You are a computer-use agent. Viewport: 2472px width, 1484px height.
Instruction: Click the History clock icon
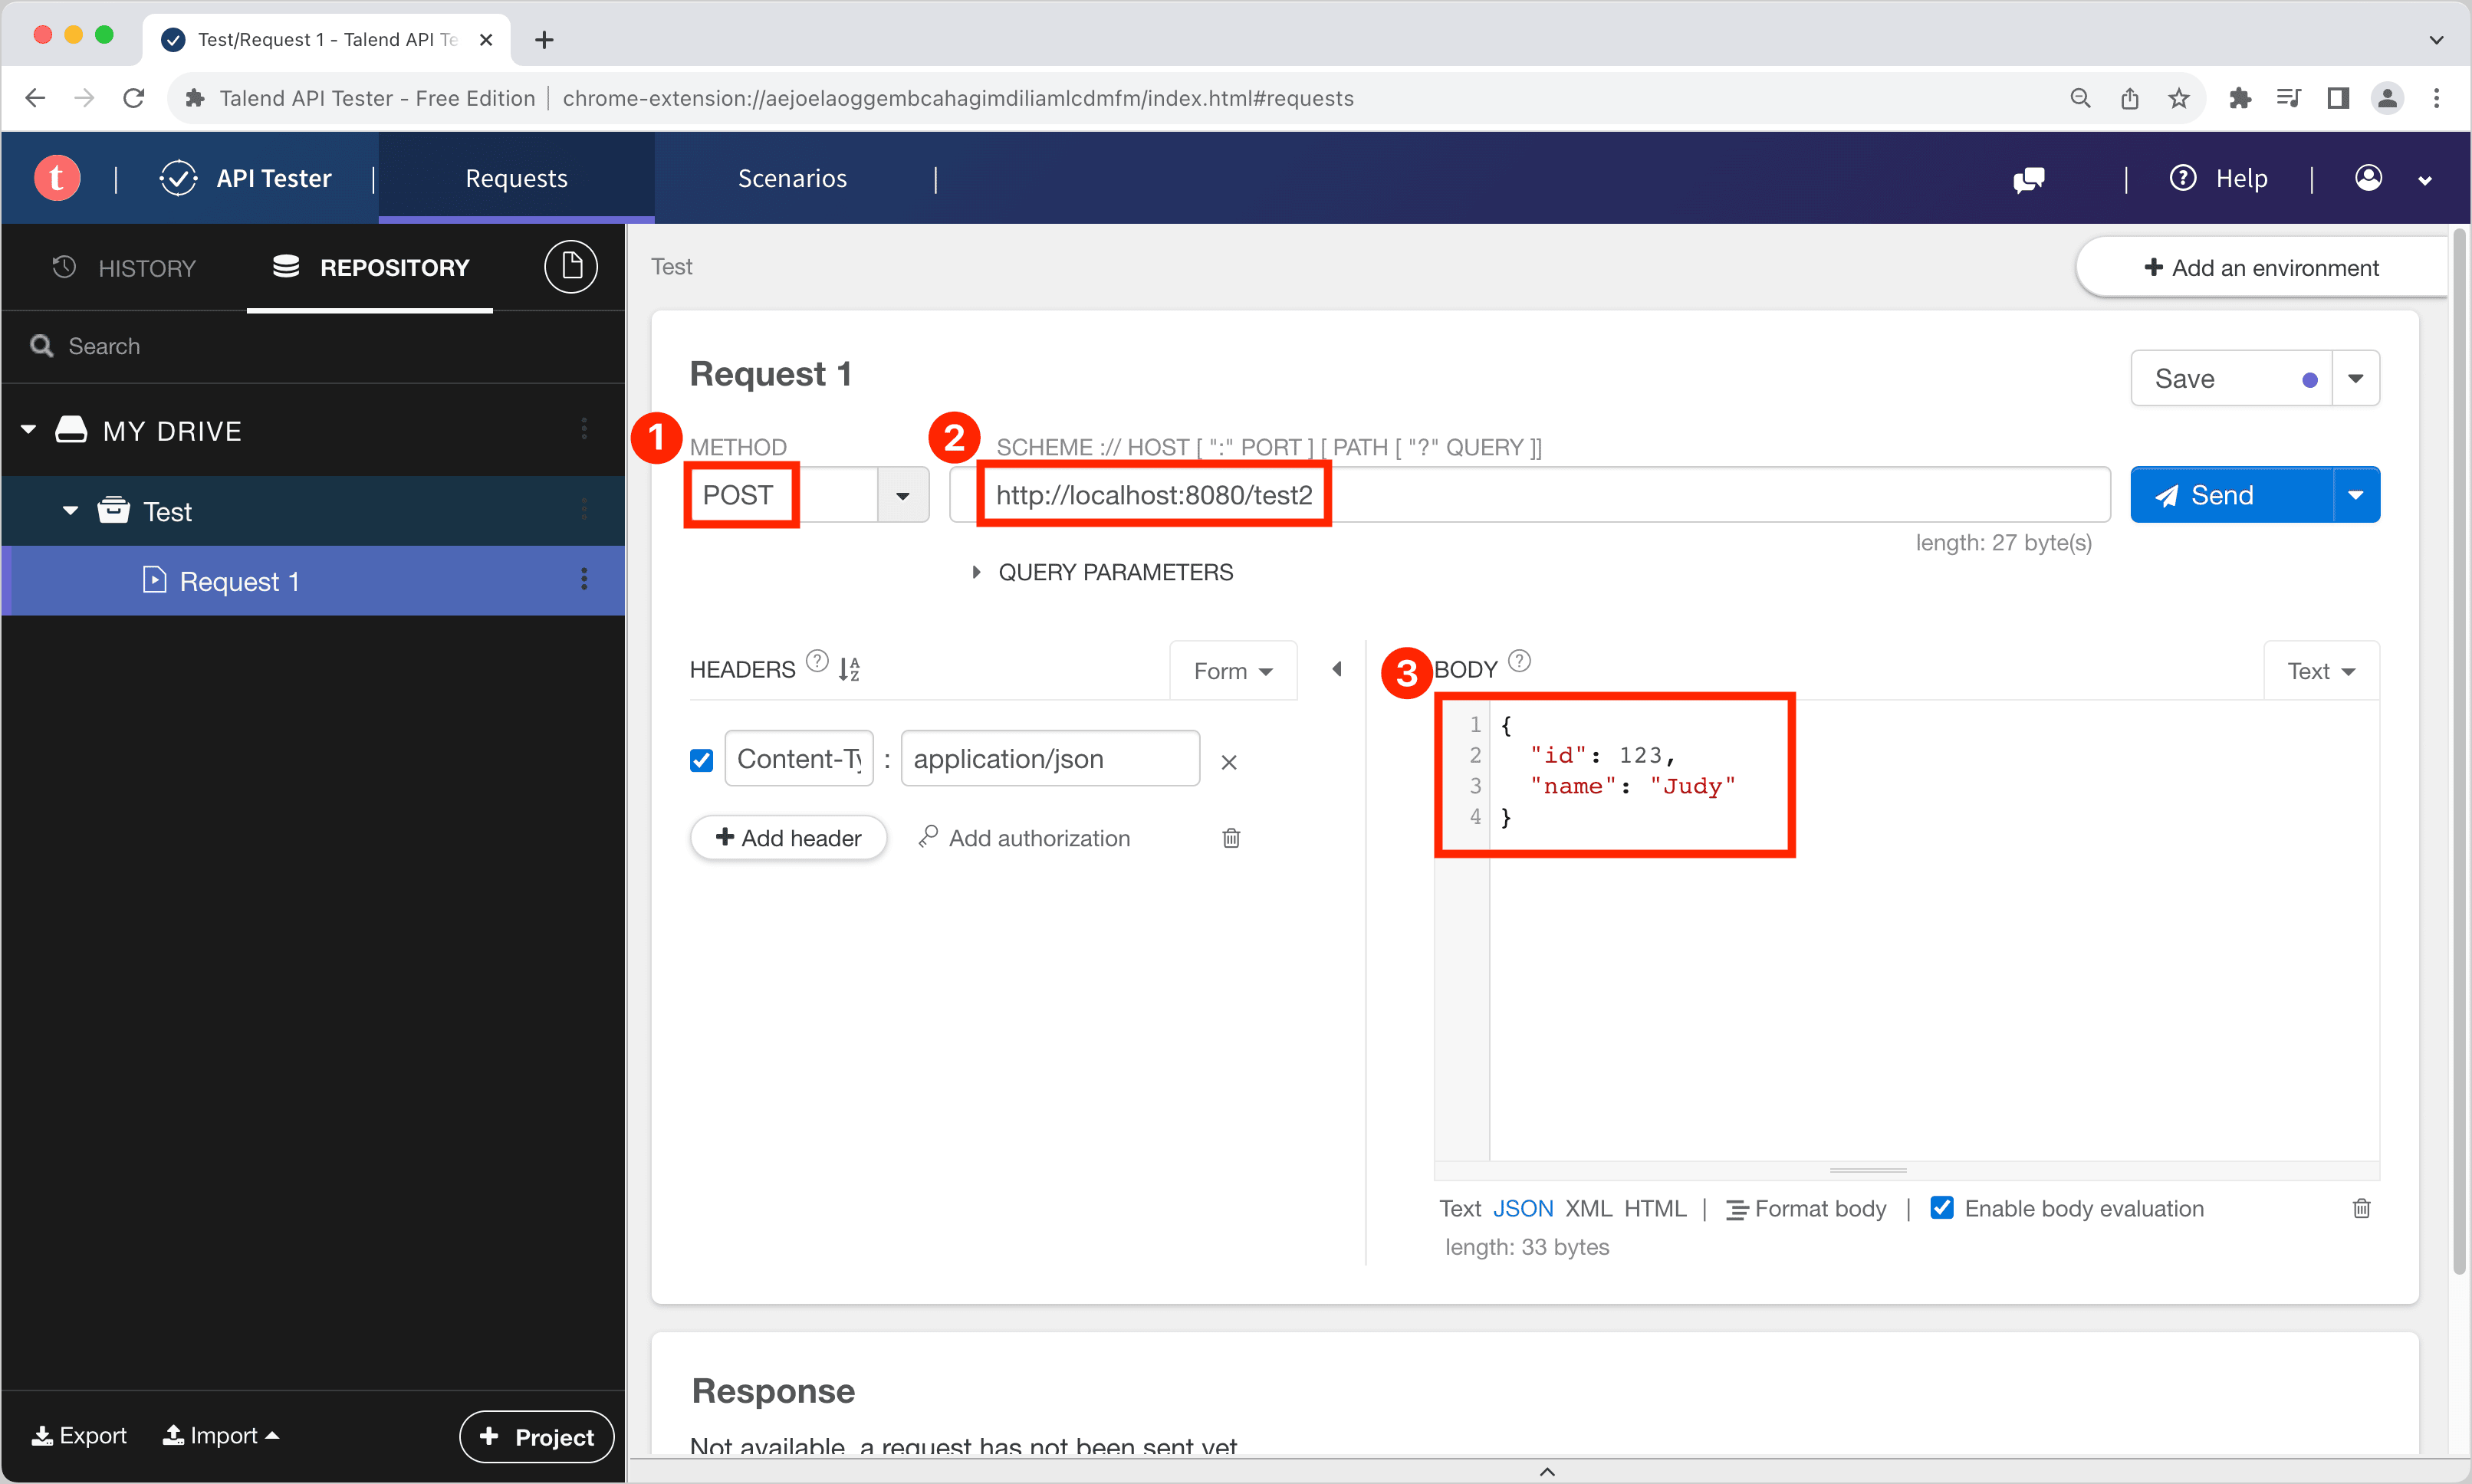coord(64,267)
